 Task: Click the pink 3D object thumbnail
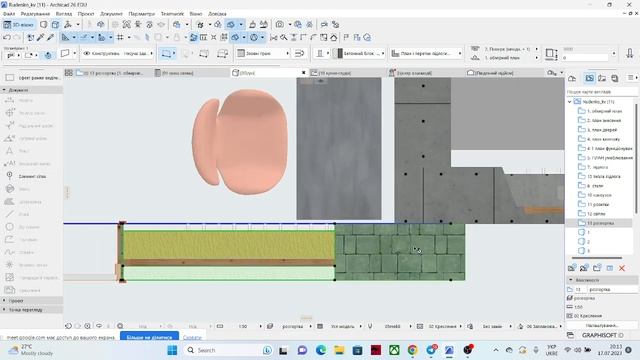click(x=240, y=142)
